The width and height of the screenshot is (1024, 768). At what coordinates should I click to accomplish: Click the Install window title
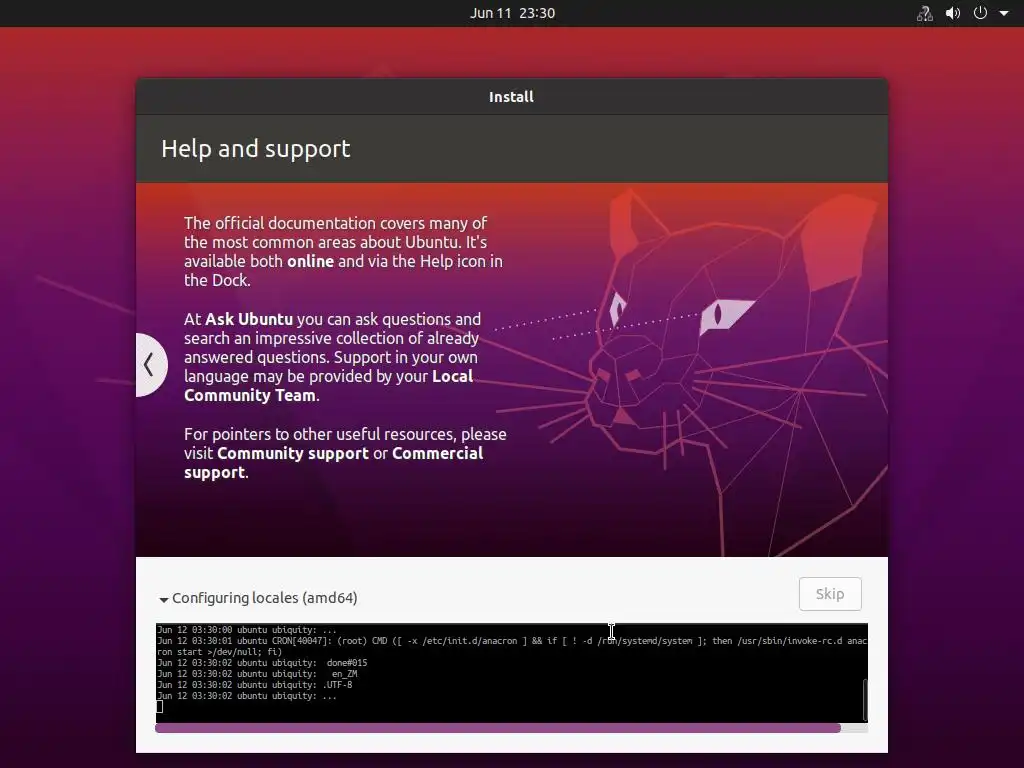click(x=511, y=97)
